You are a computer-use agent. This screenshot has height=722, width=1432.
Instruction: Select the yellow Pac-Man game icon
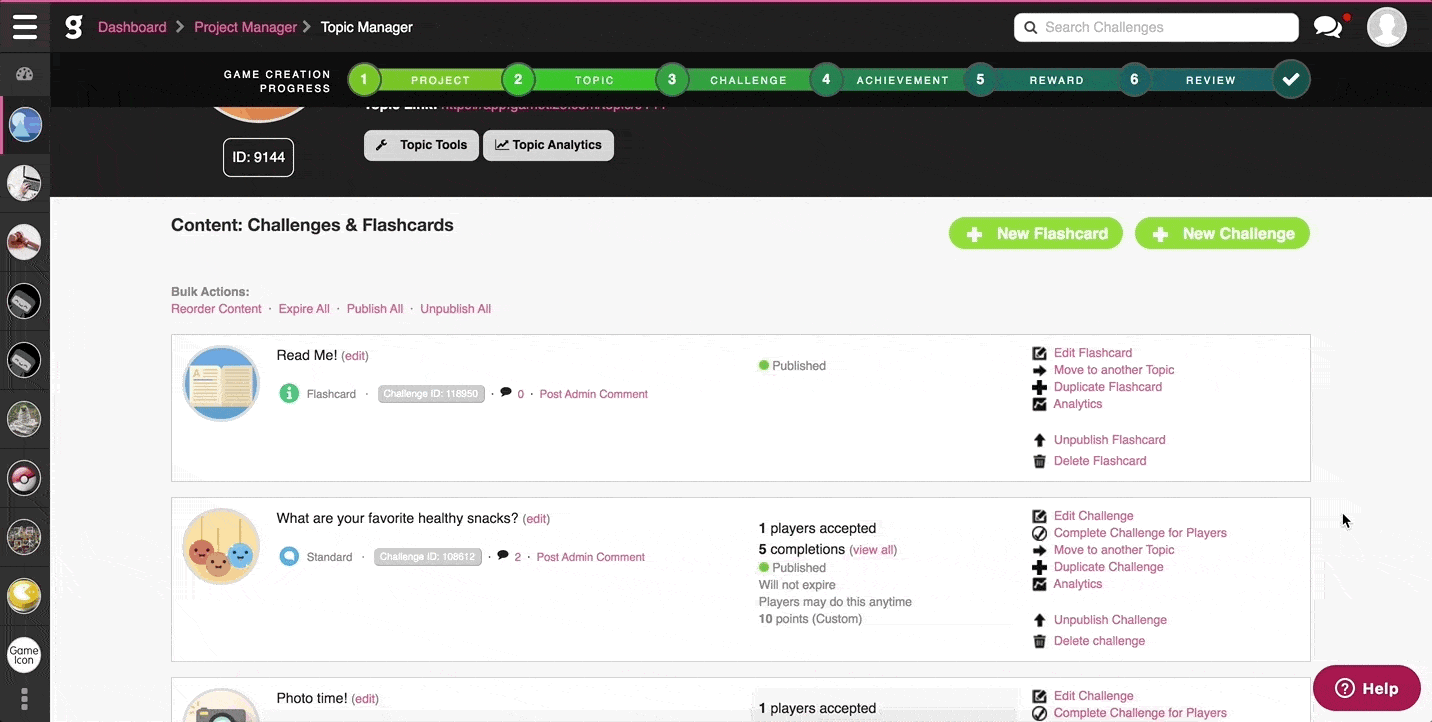(x=24, y=596)
